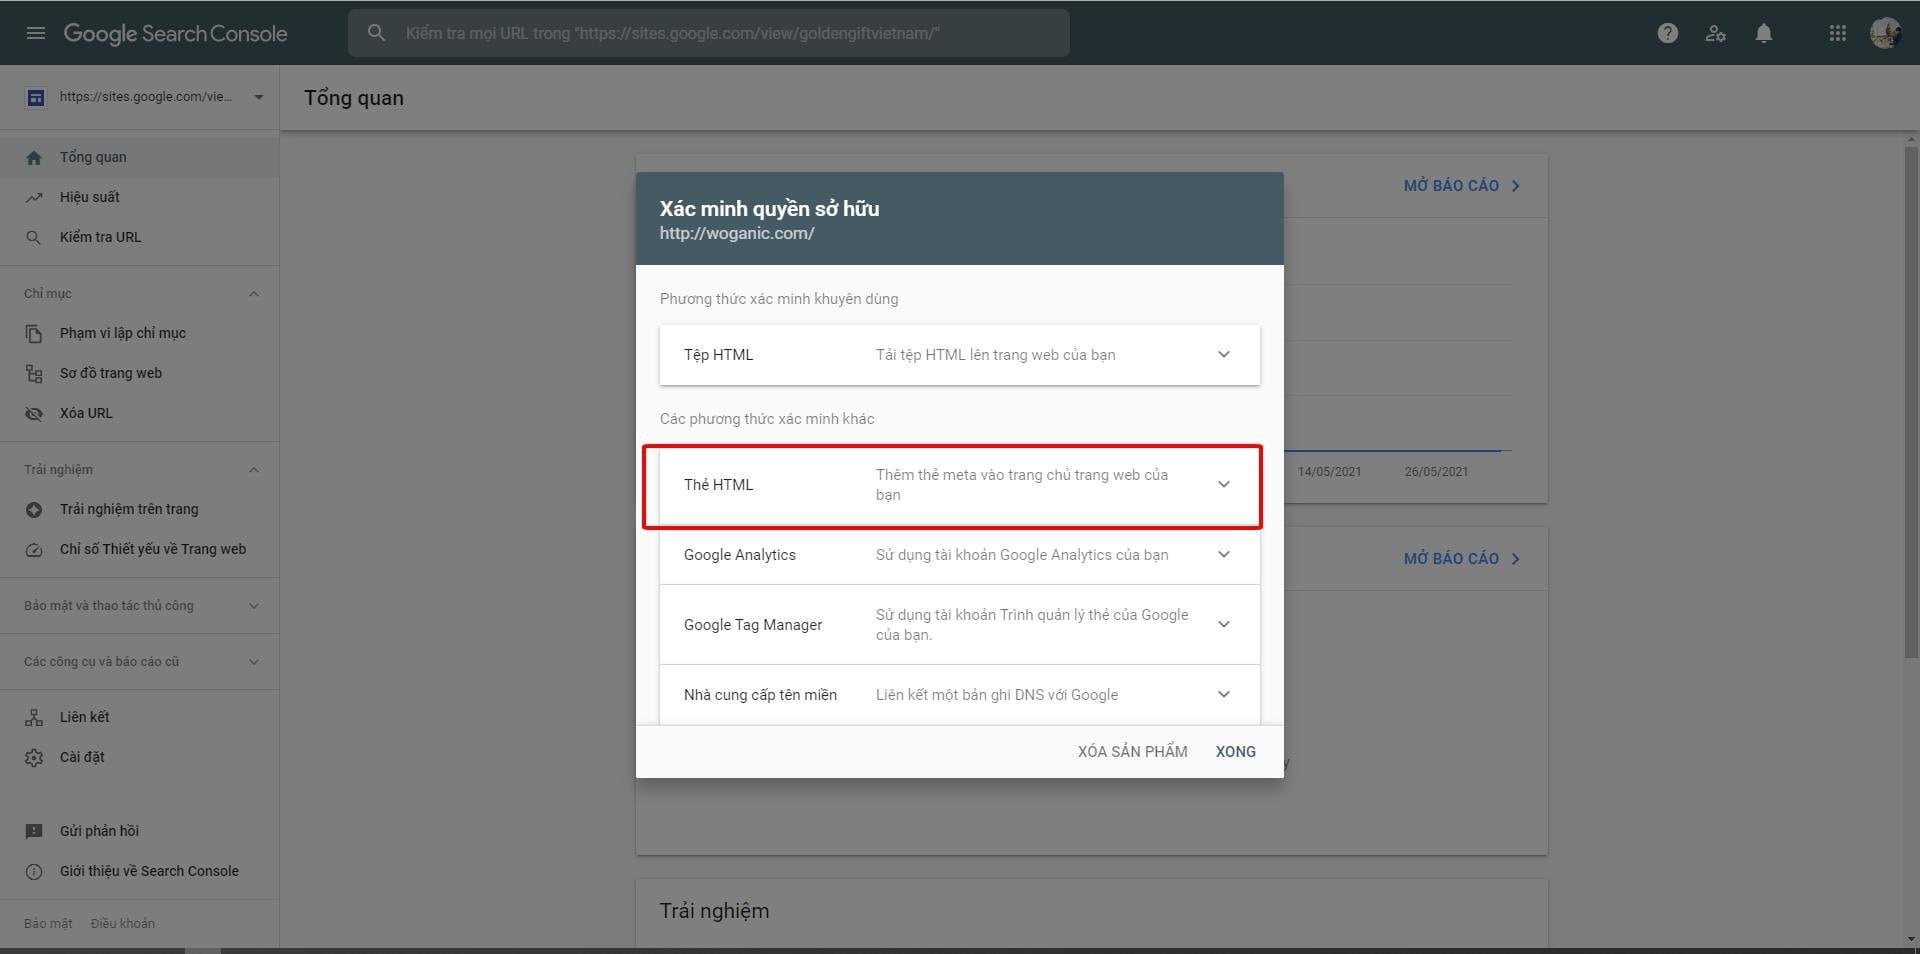
Task: Click the page vertical scrollbar
Action: [1911, 400]
